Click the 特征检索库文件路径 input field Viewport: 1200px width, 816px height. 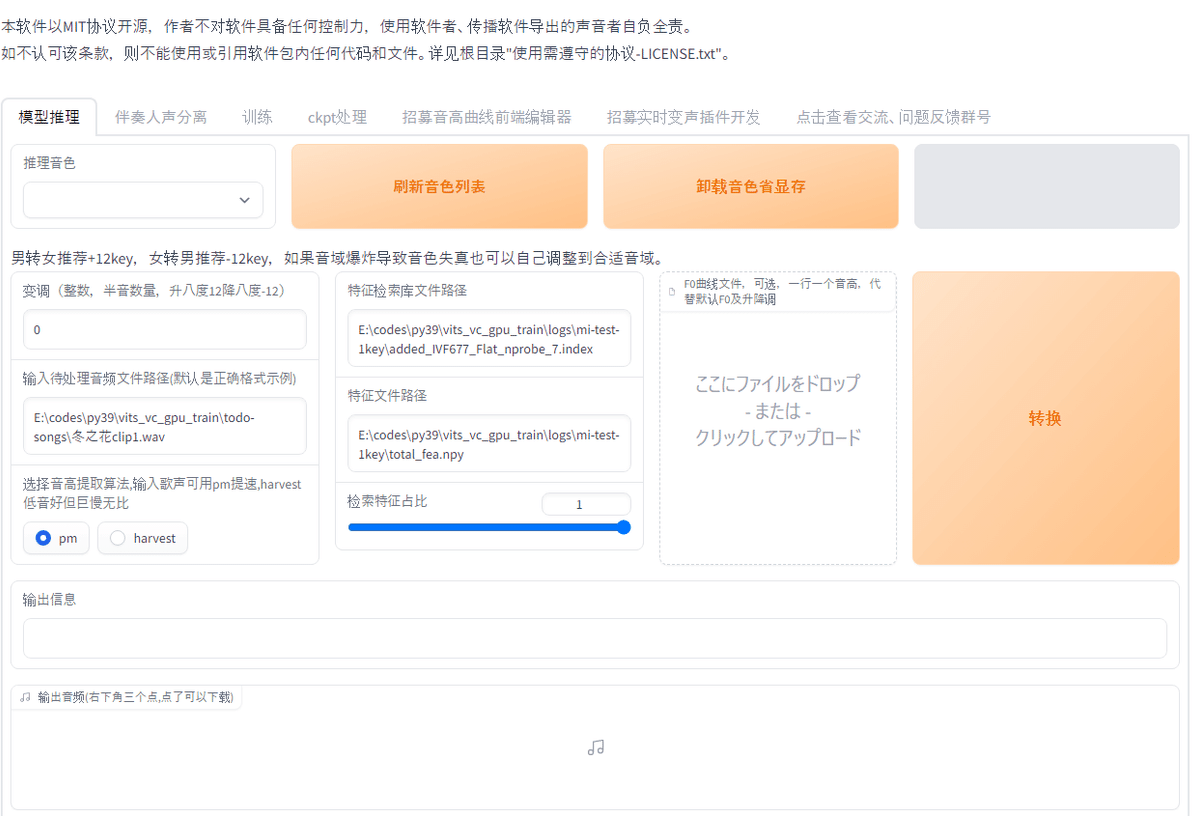pyautogui.click(x=489, y=338)
